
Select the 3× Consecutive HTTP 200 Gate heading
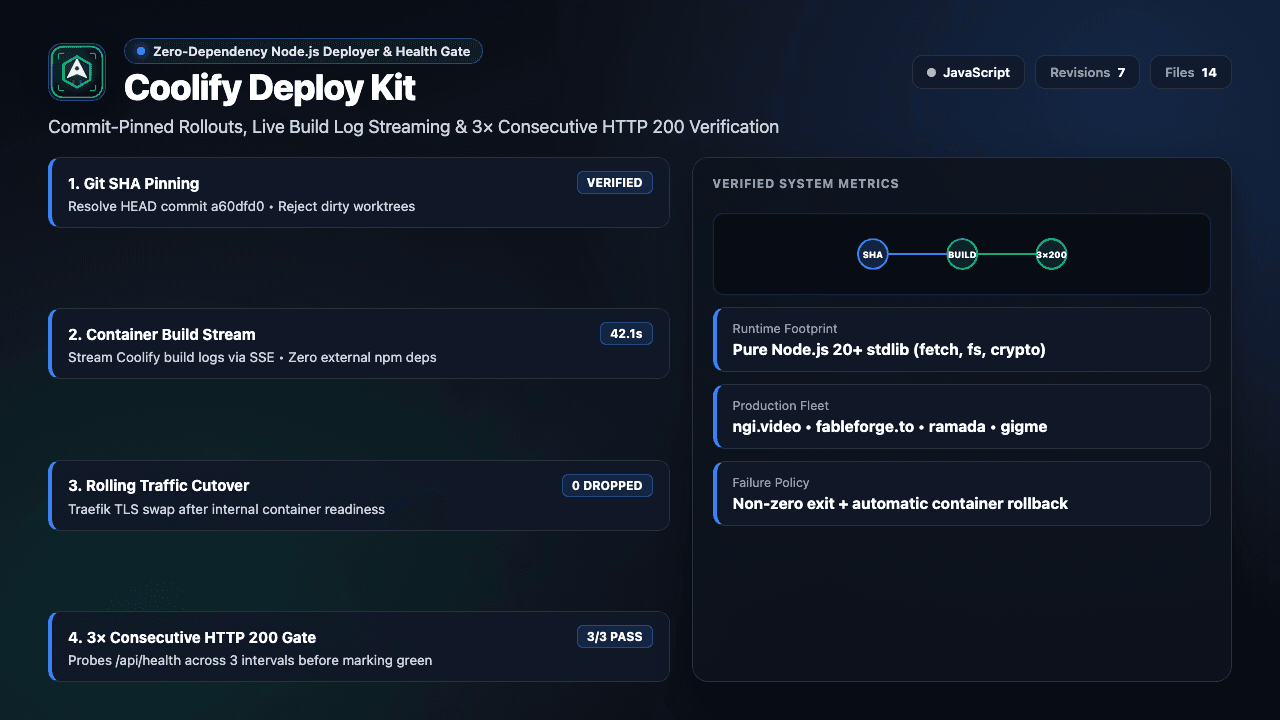point(192,637)
